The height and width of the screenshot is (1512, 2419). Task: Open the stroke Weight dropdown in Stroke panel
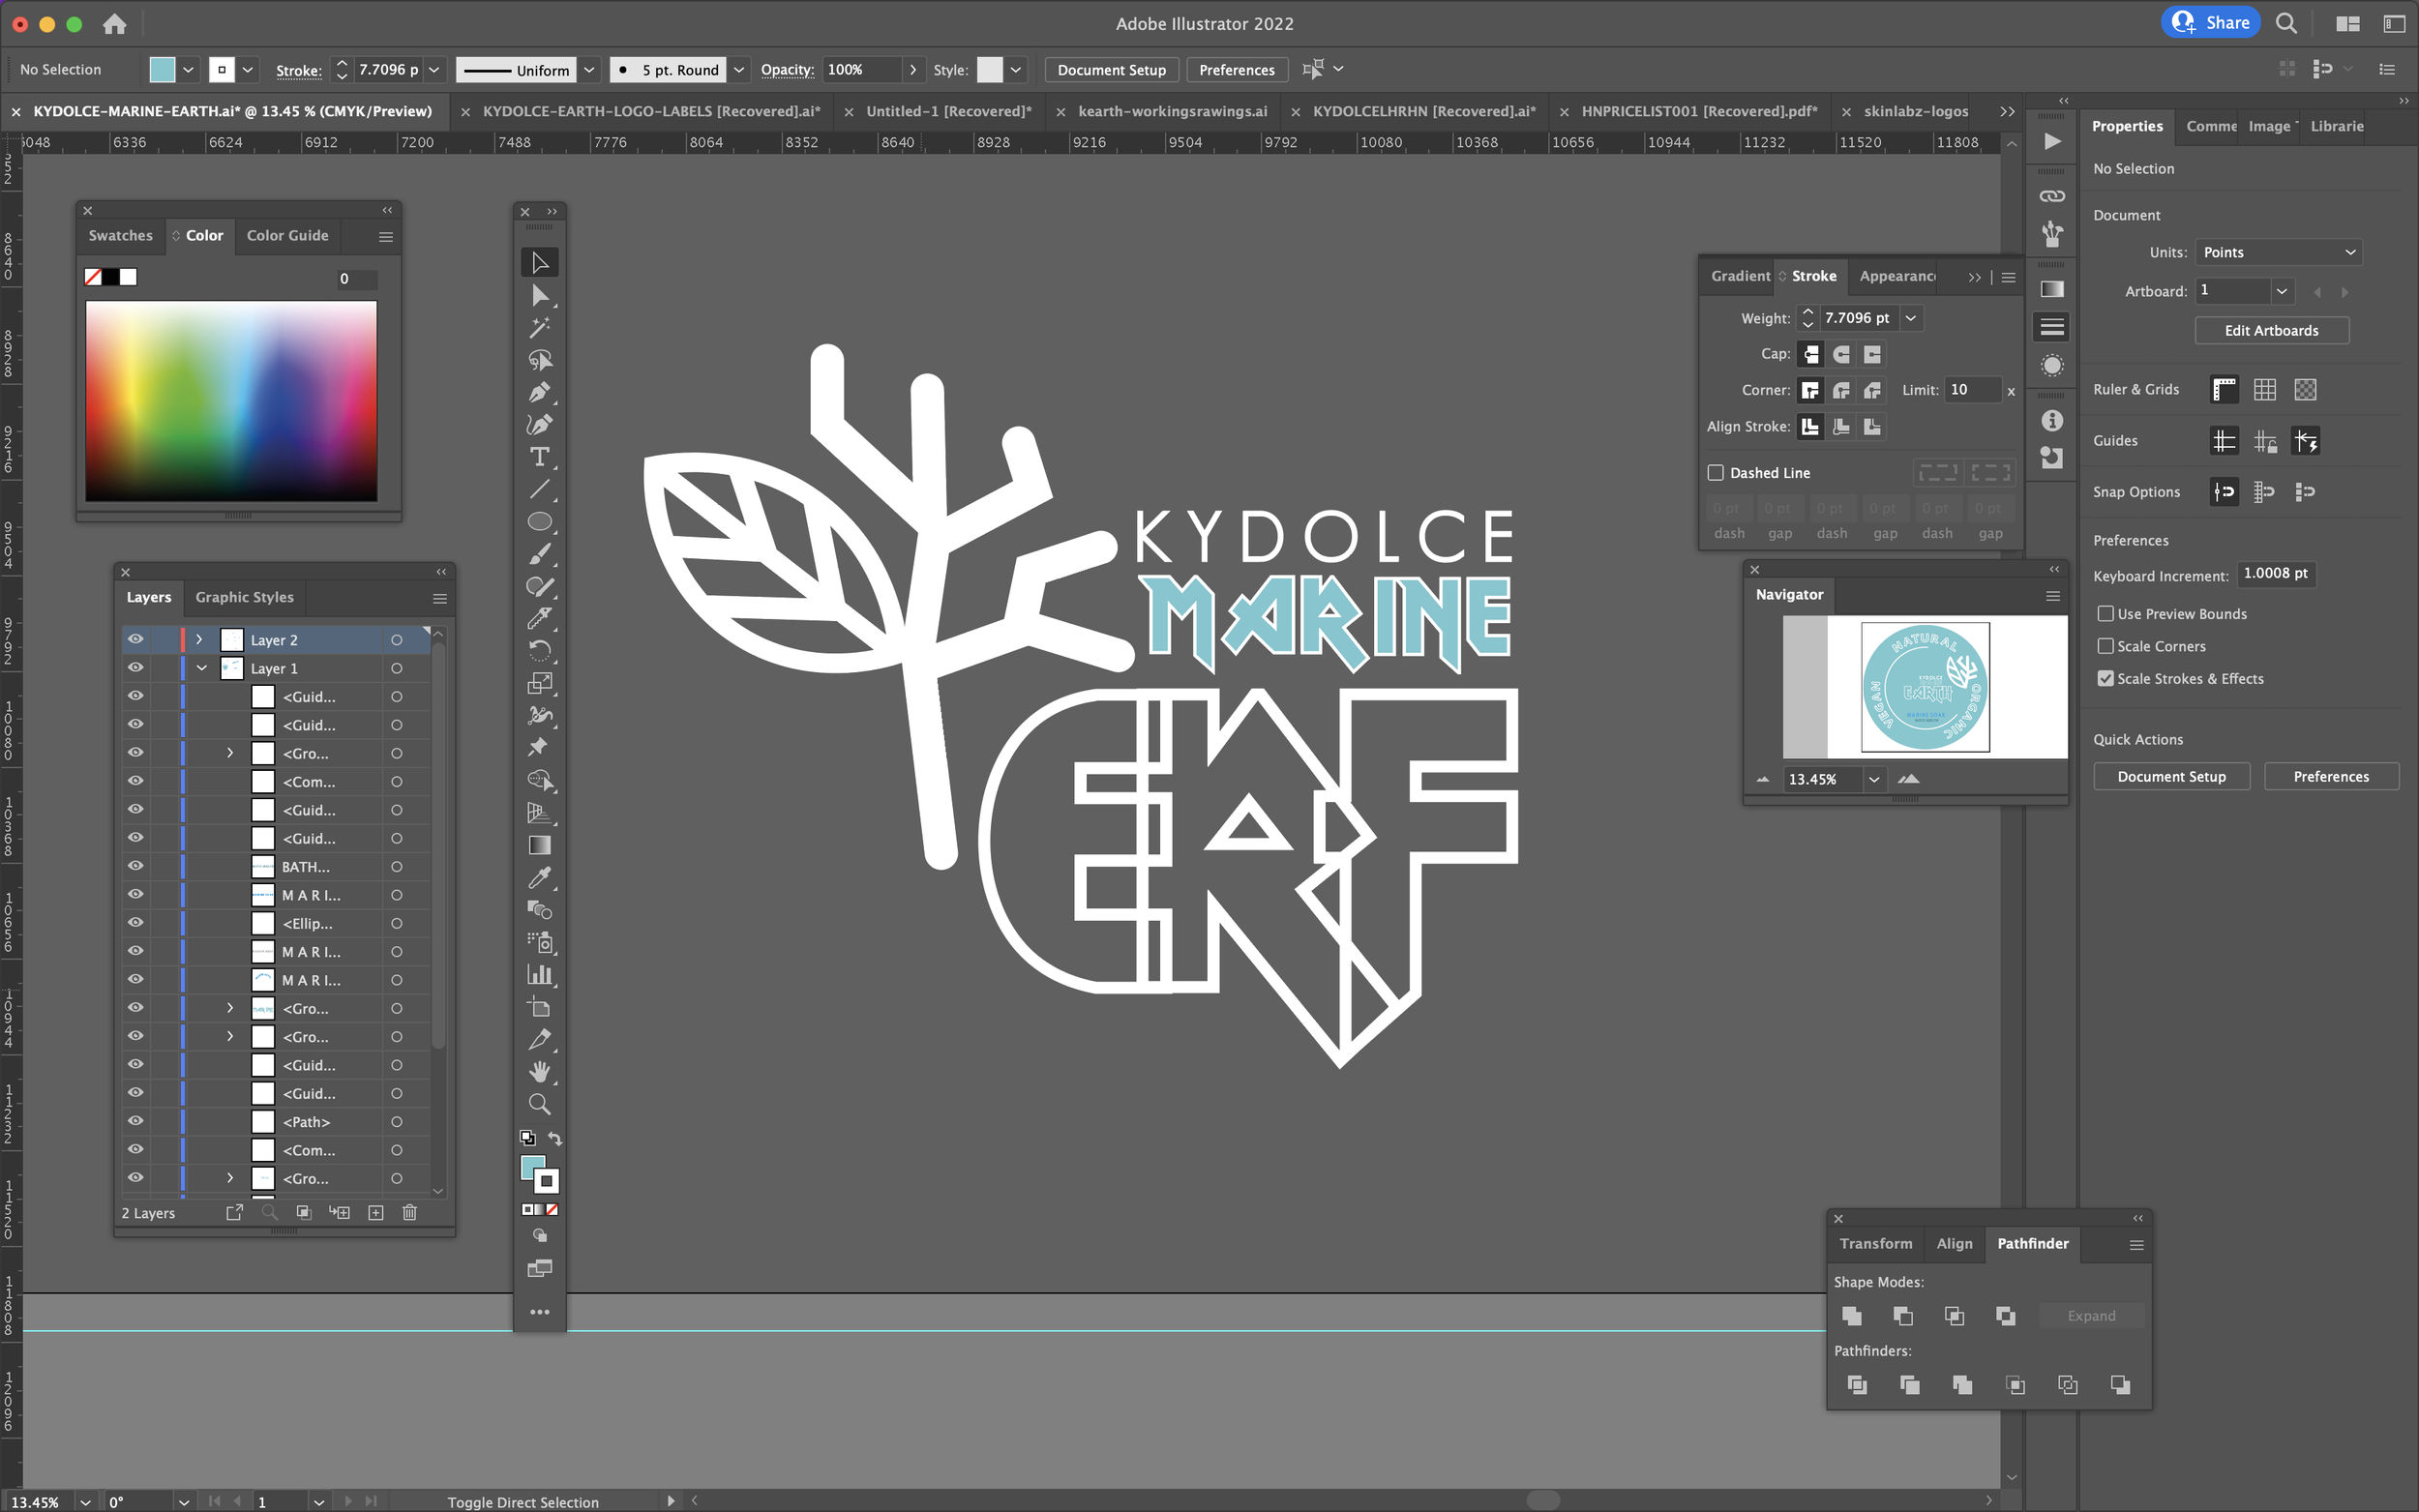click(1910, 318)
